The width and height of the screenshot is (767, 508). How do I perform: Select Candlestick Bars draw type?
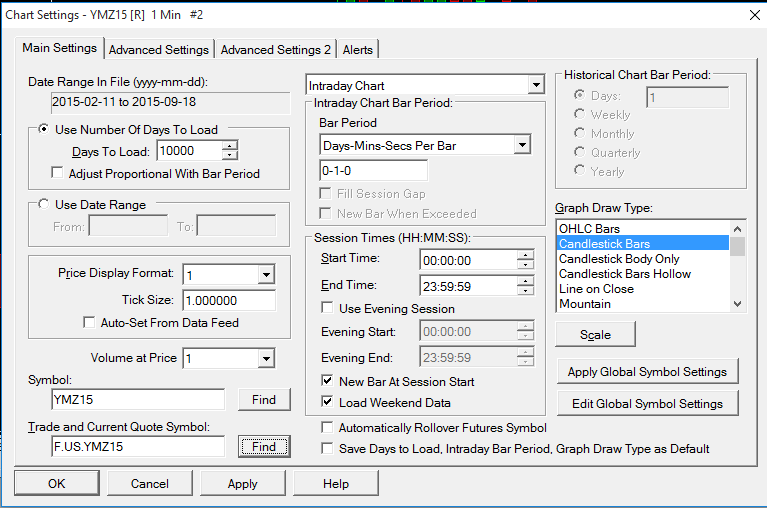pyautogui.click(x=642, y=243)
